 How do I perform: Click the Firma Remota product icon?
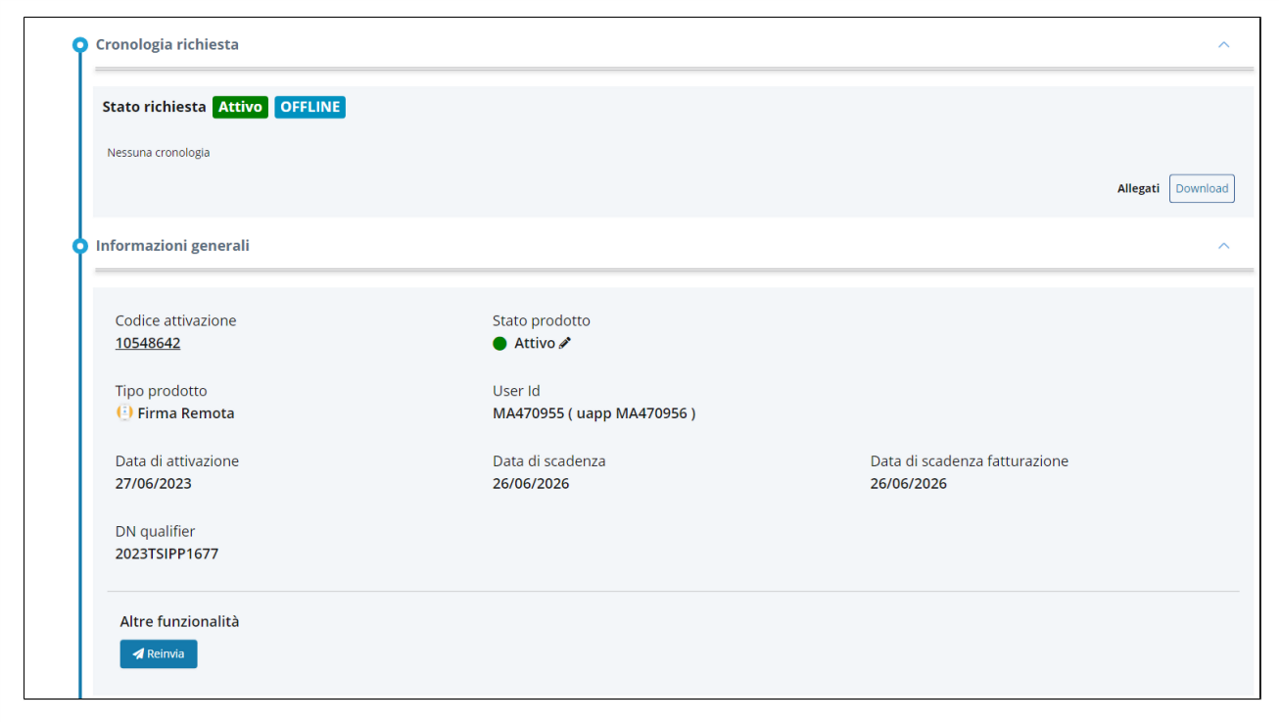pyautogui.click(x=124, y=413)
